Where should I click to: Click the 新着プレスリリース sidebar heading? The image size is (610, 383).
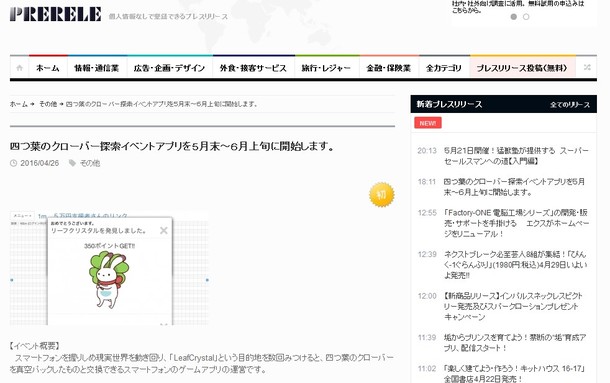click(449, 104)
